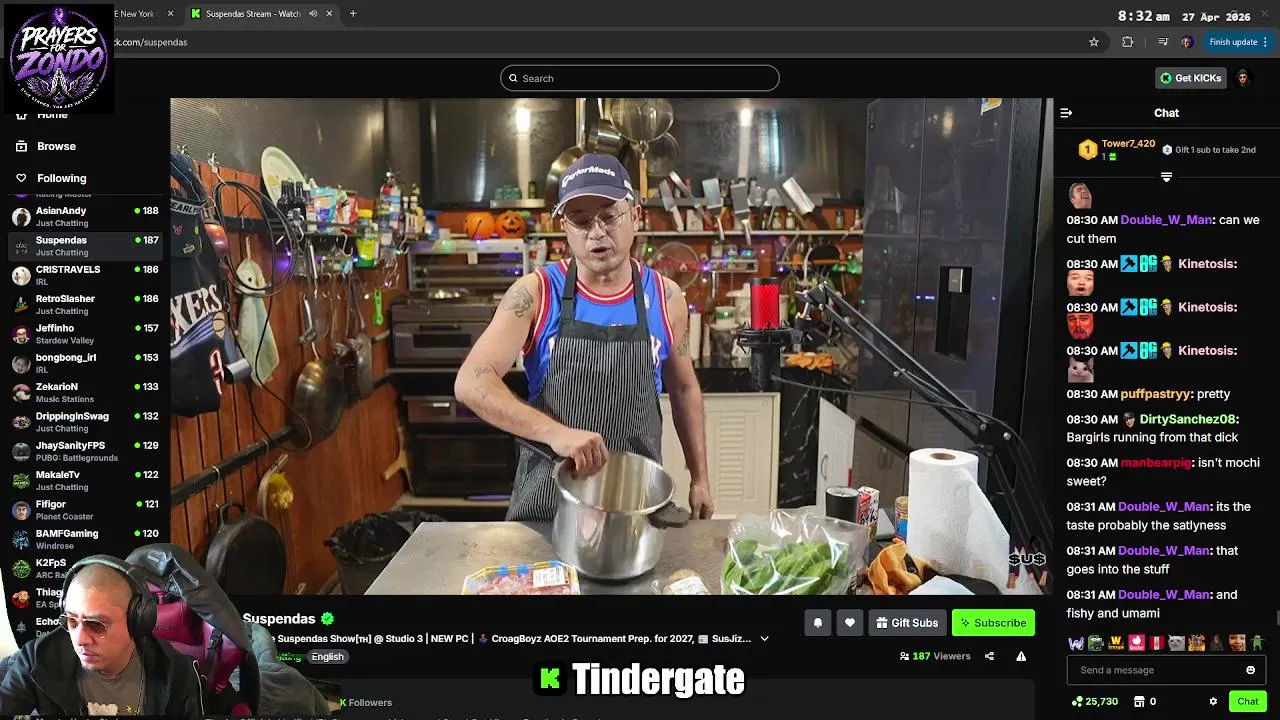Image resolution: width=1280 pixels, height=720 pixels.
Task: Click Gift 1 sub to take 2nd
Action: click(1208, 150)
